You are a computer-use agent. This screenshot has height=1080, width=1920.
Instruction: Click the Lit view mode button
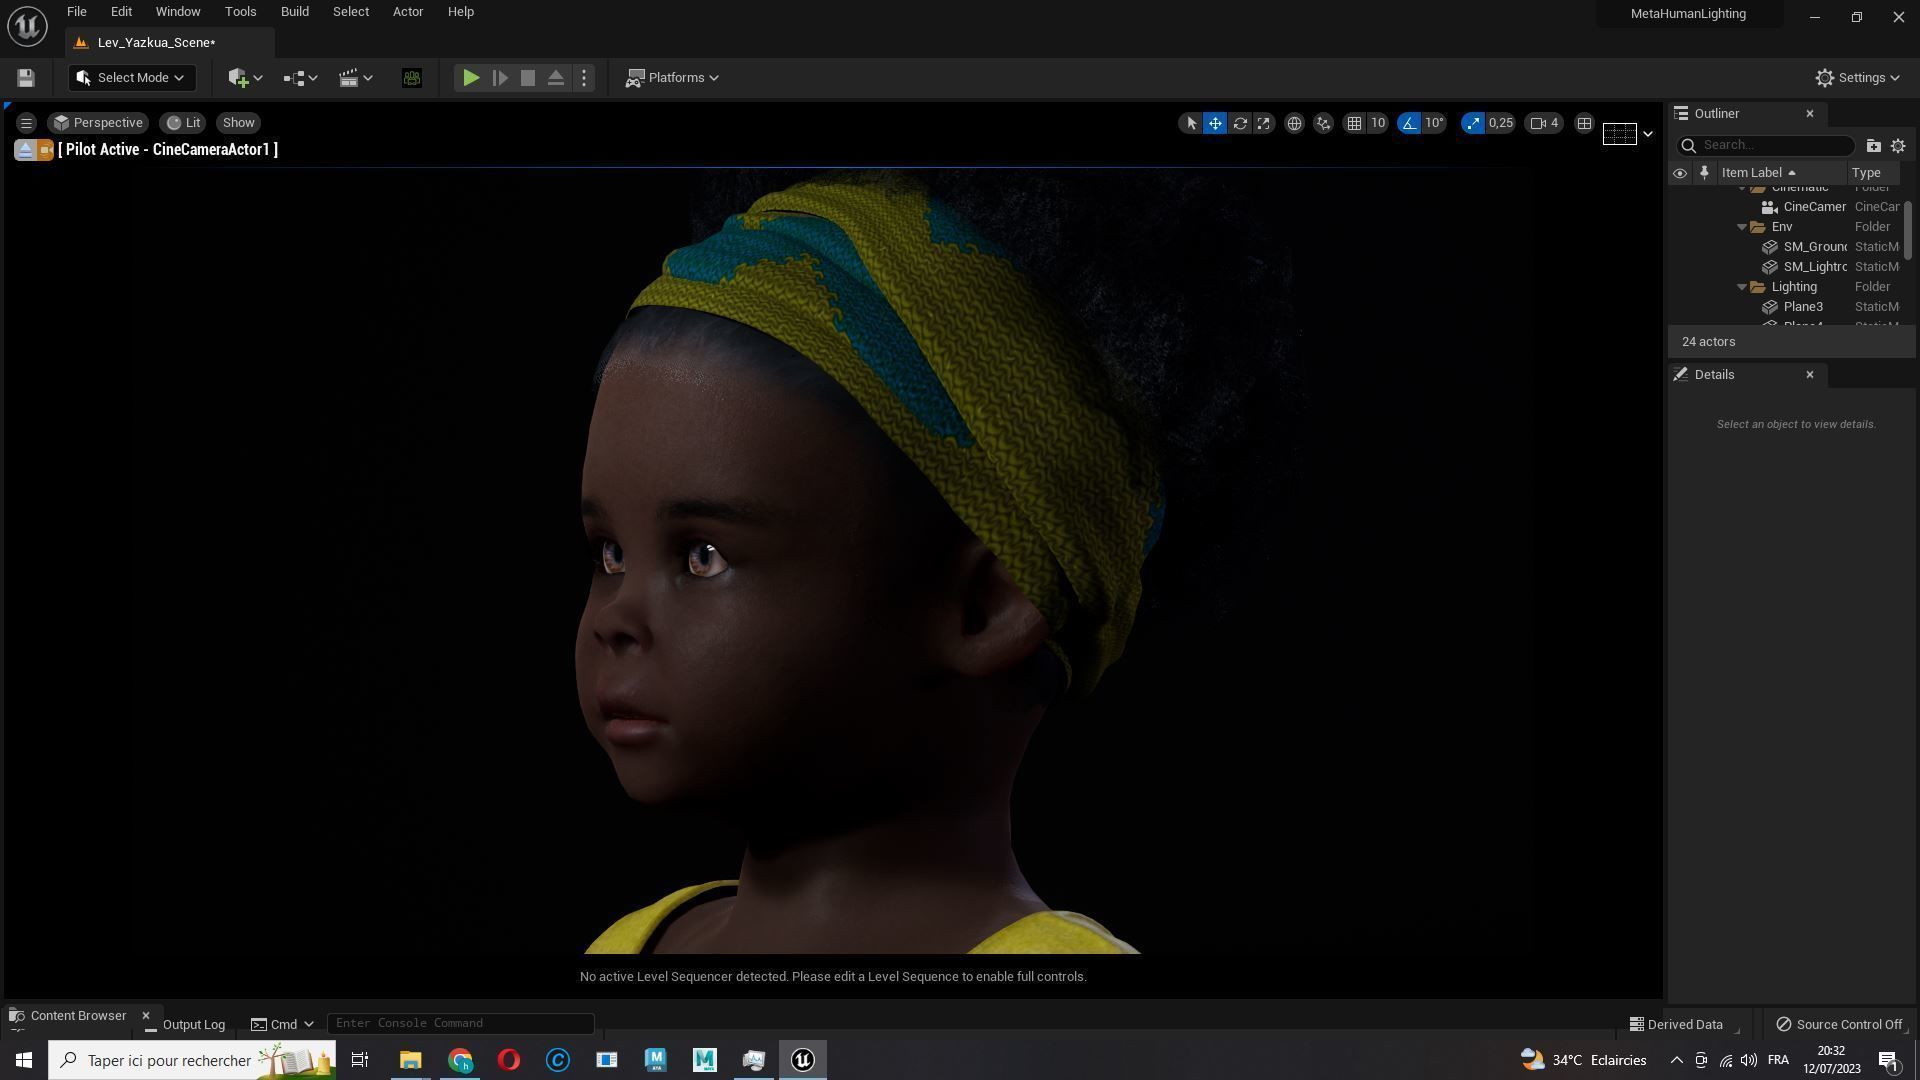point(183,123)
